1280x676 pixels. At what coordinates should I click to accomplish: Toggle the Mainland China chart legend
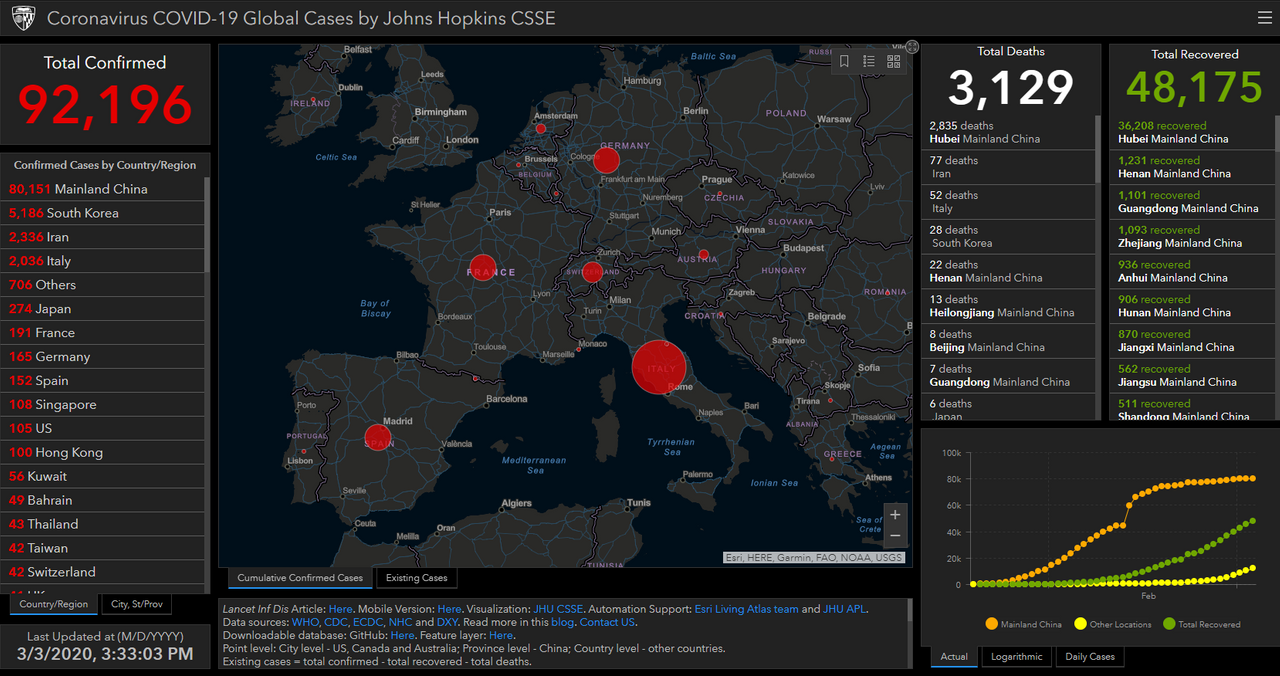(1023, 624)
